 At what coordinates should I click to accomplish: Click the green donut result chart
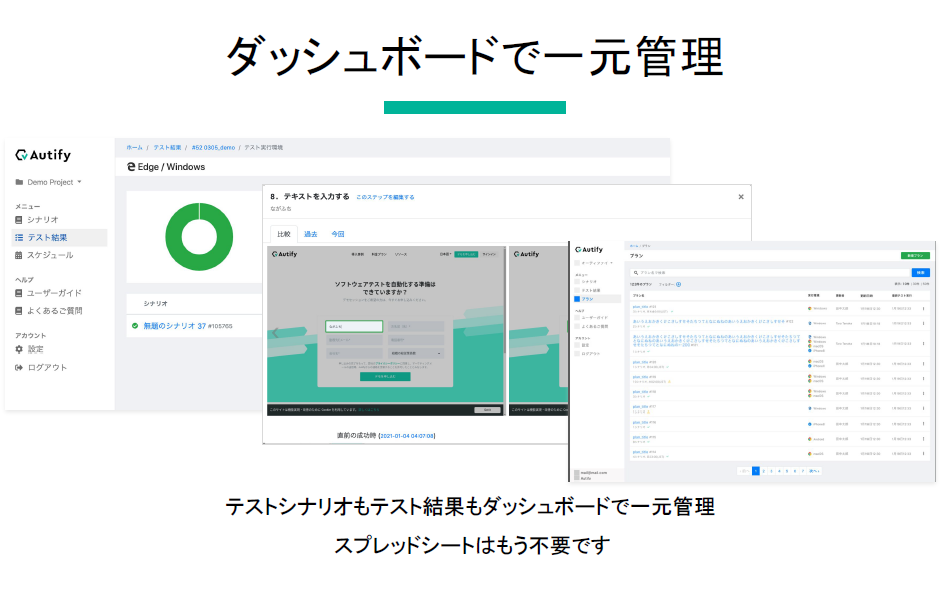point(197,236)
